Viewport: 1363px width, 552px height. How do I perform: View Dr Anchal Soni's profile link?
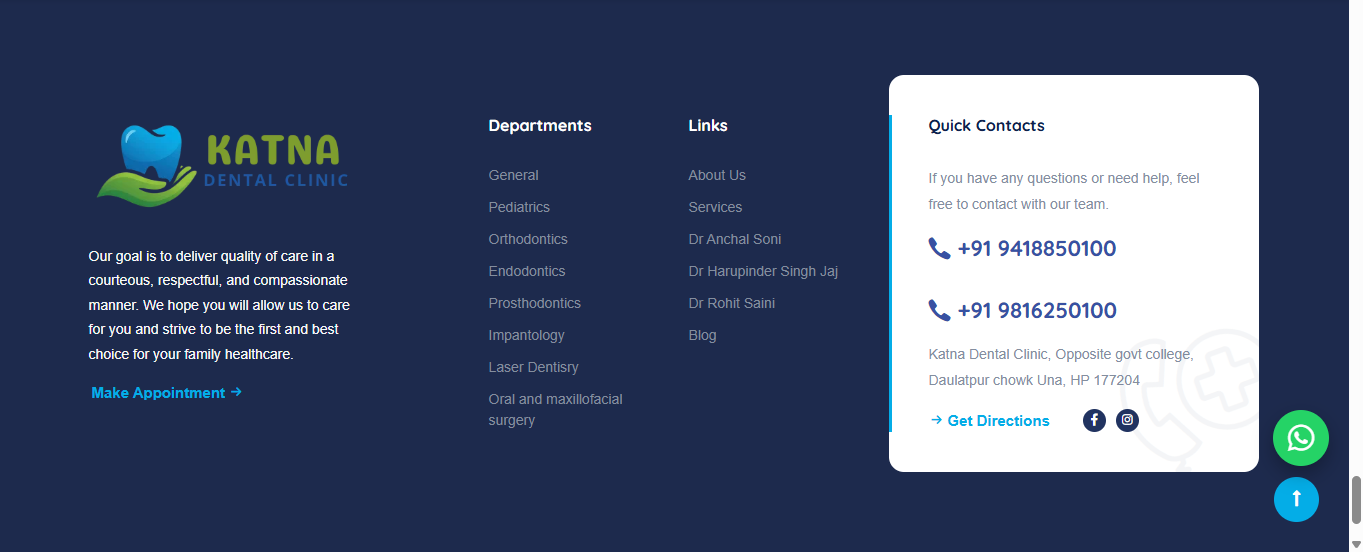pos(735,239)
